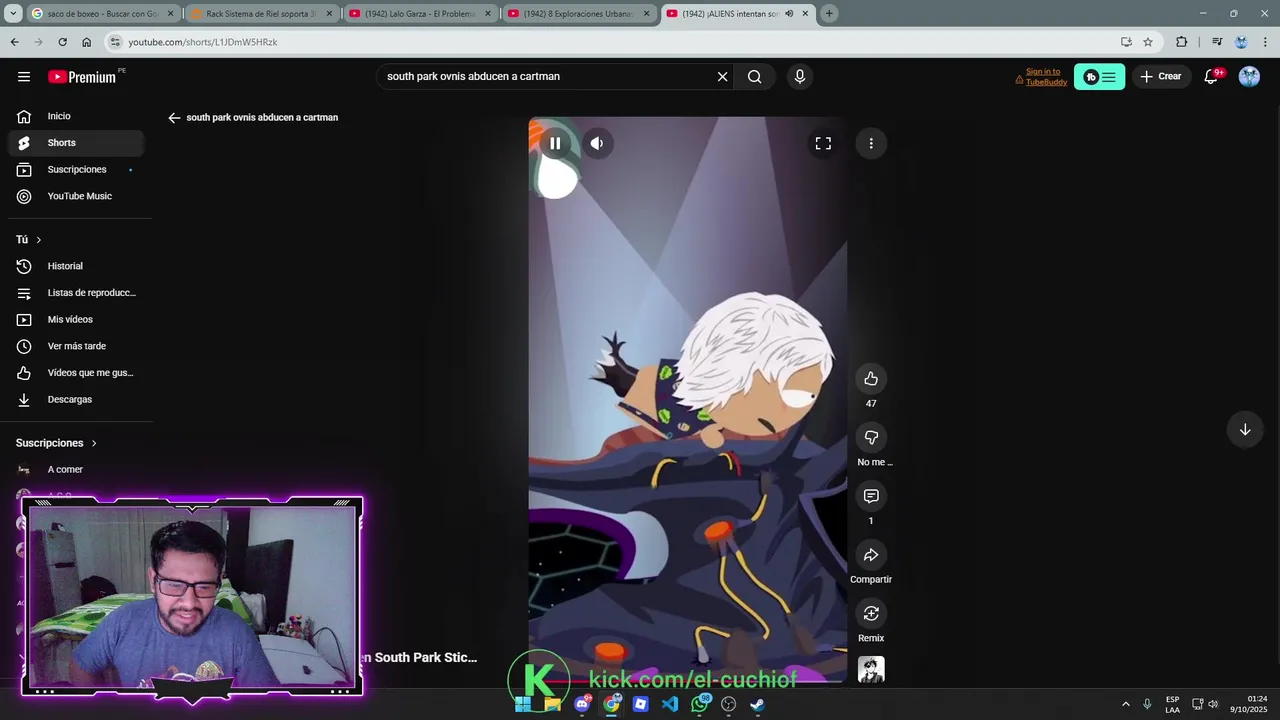Open the YouTube notifications bell

1211,77
